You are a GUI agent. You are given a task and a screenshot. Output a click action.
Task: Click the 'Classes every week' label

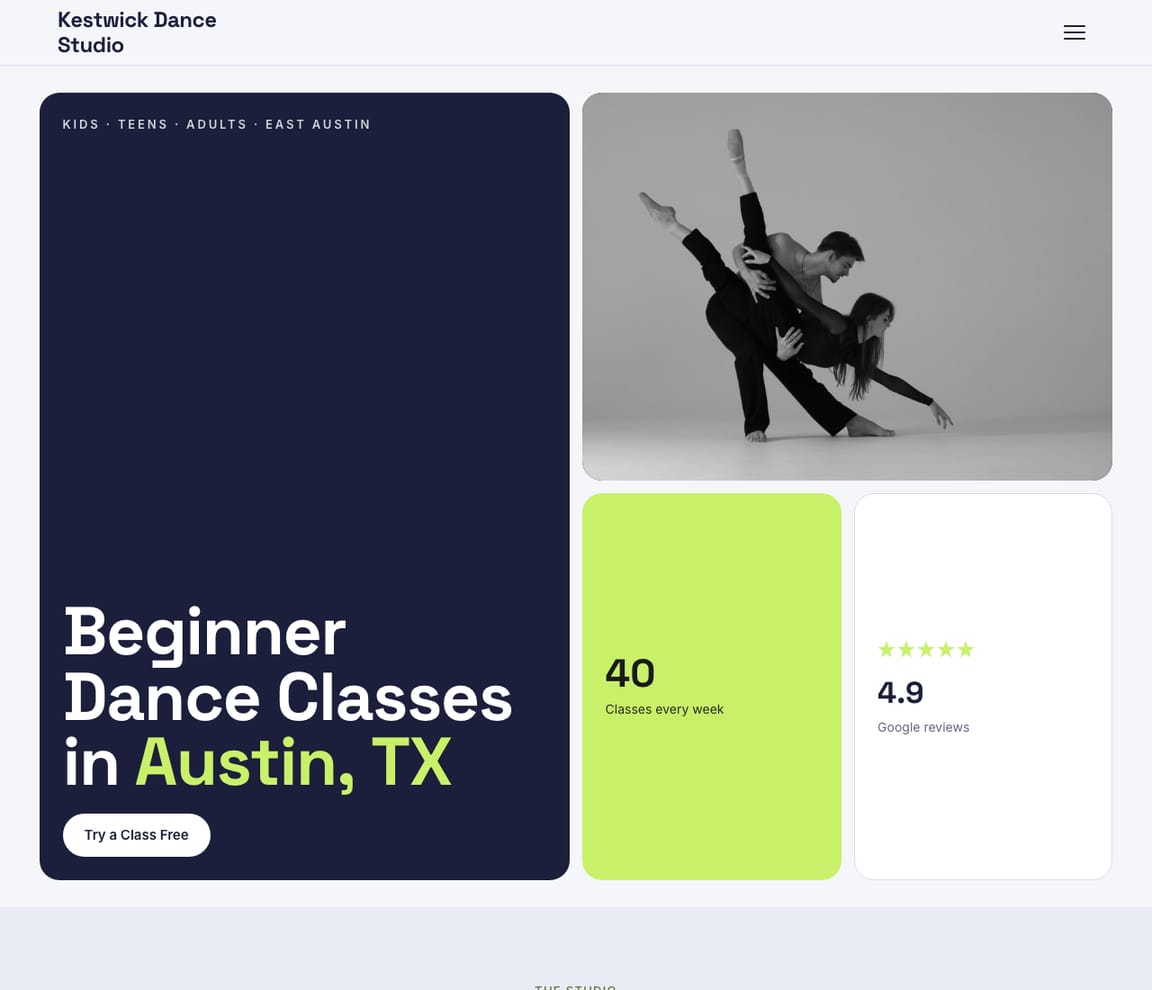click(664, 709)
